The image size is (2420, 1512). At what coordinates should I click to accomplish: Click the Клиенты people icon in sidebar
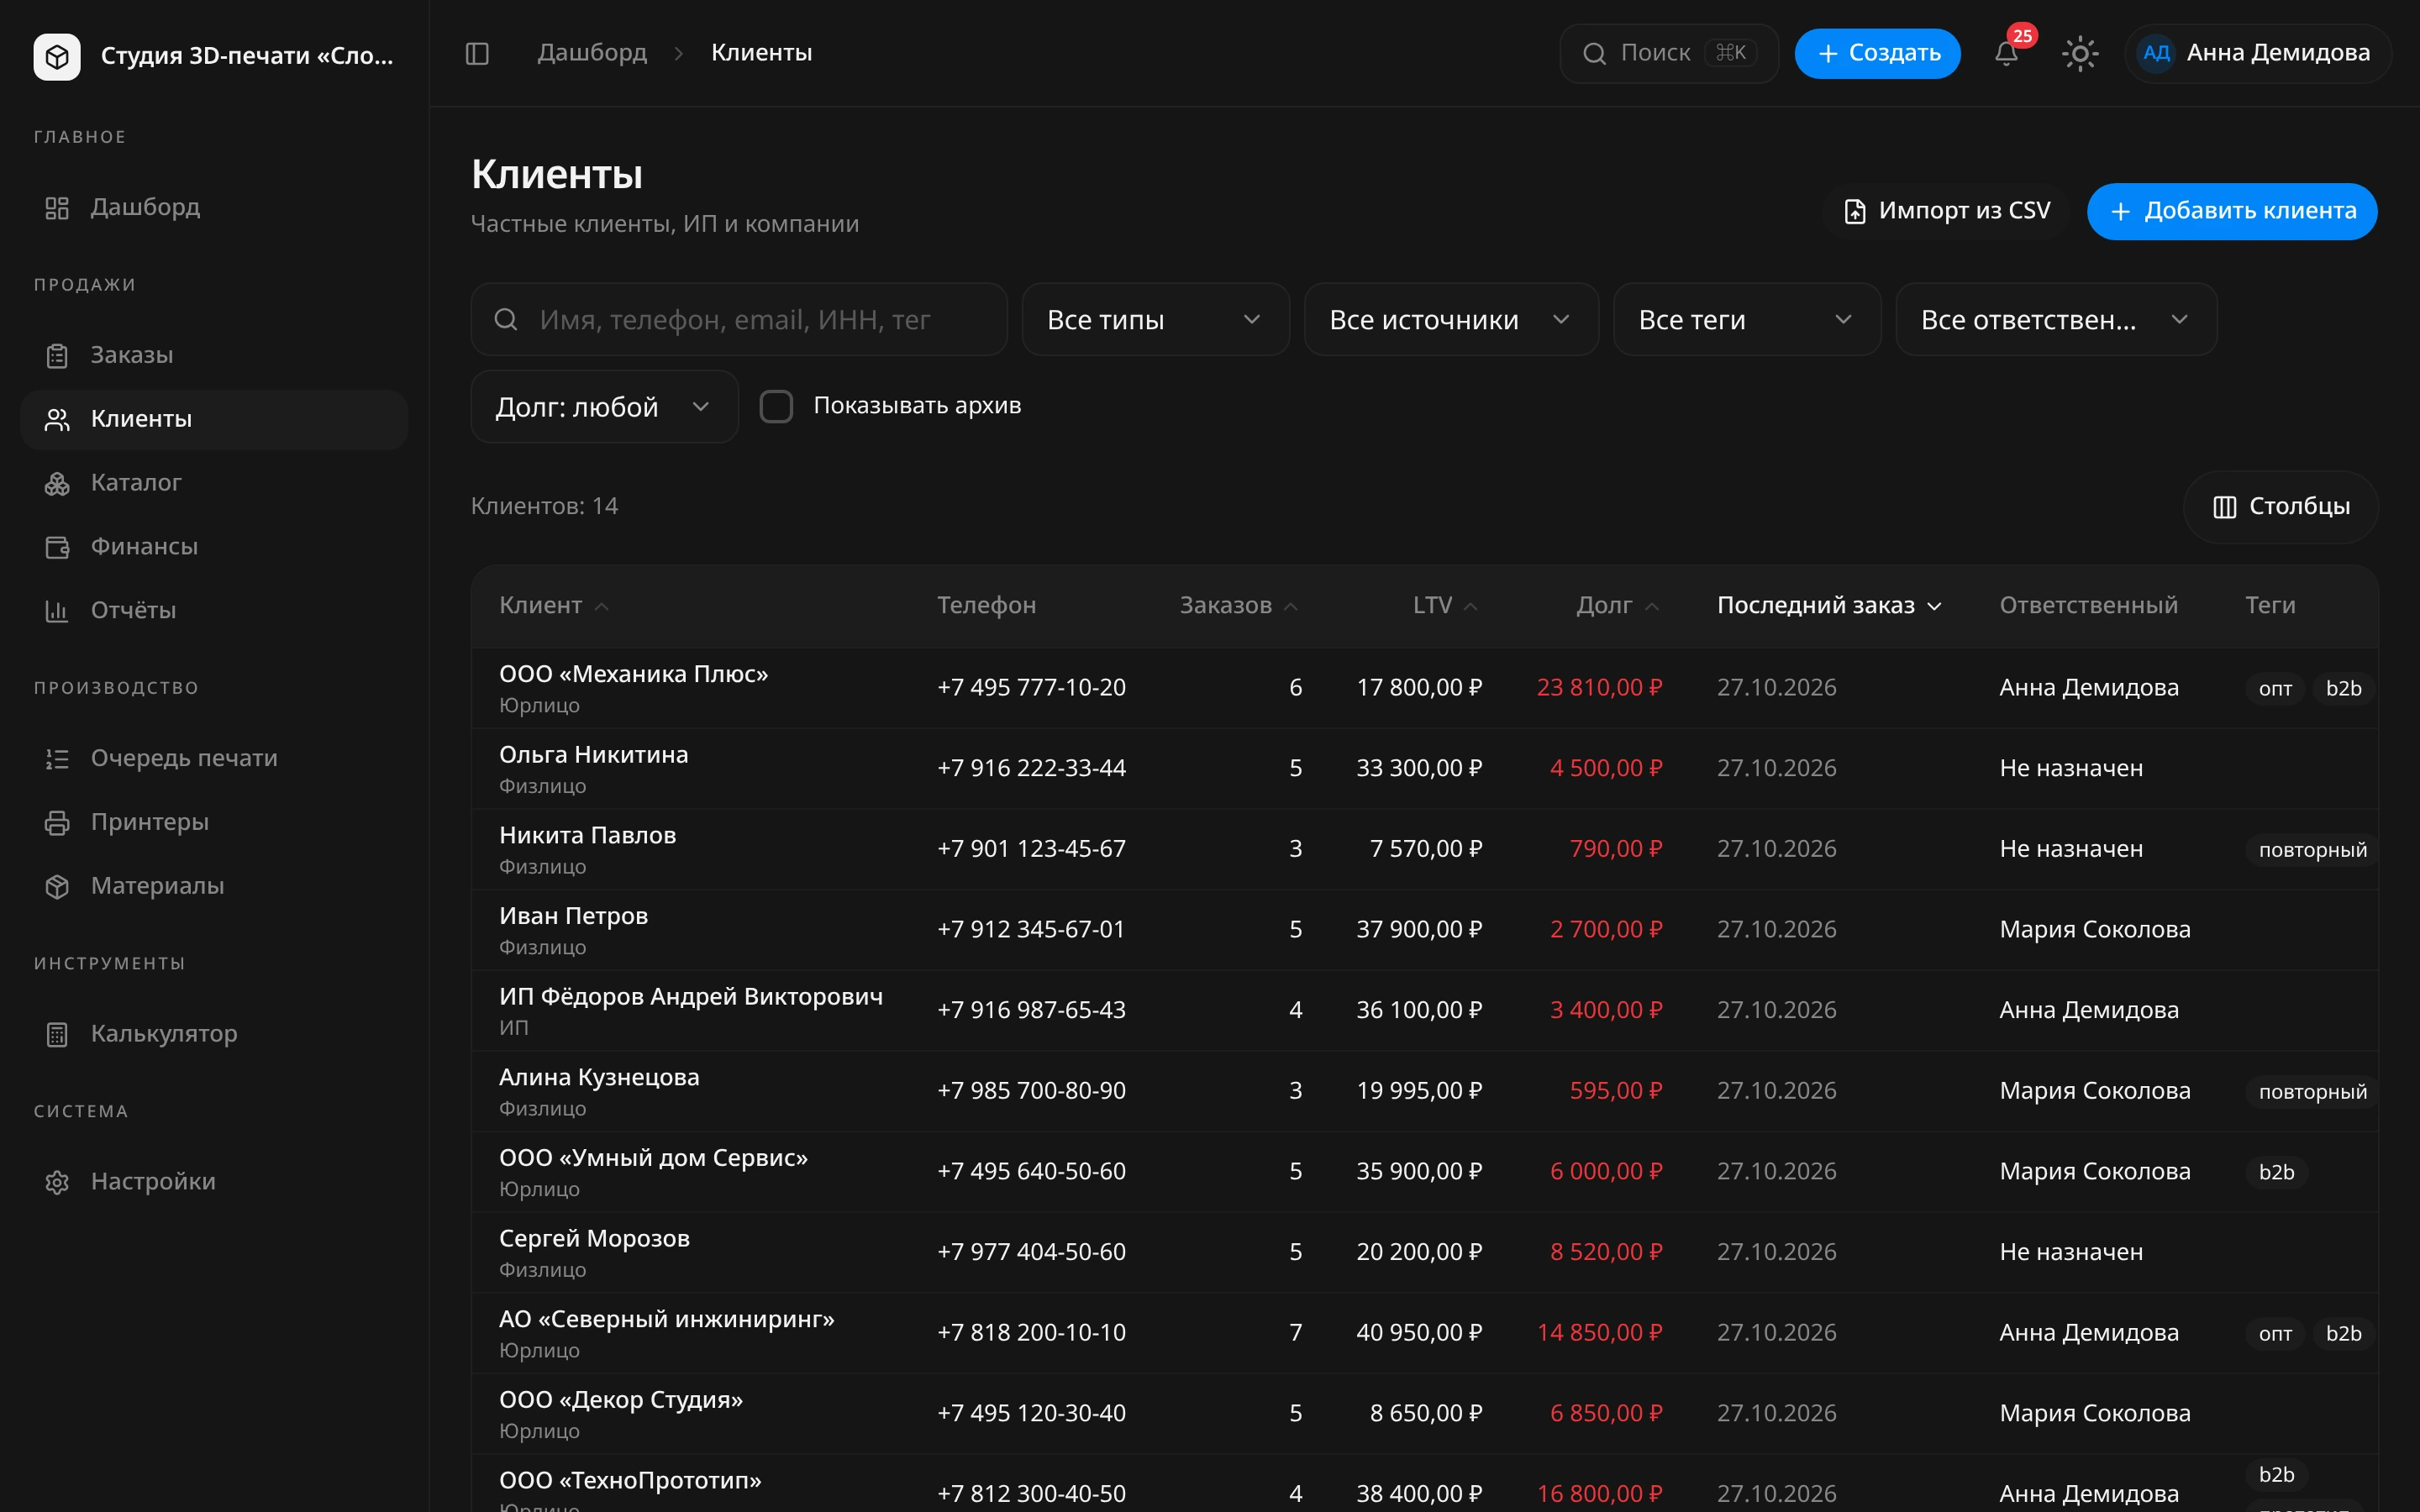coord(57,420)
